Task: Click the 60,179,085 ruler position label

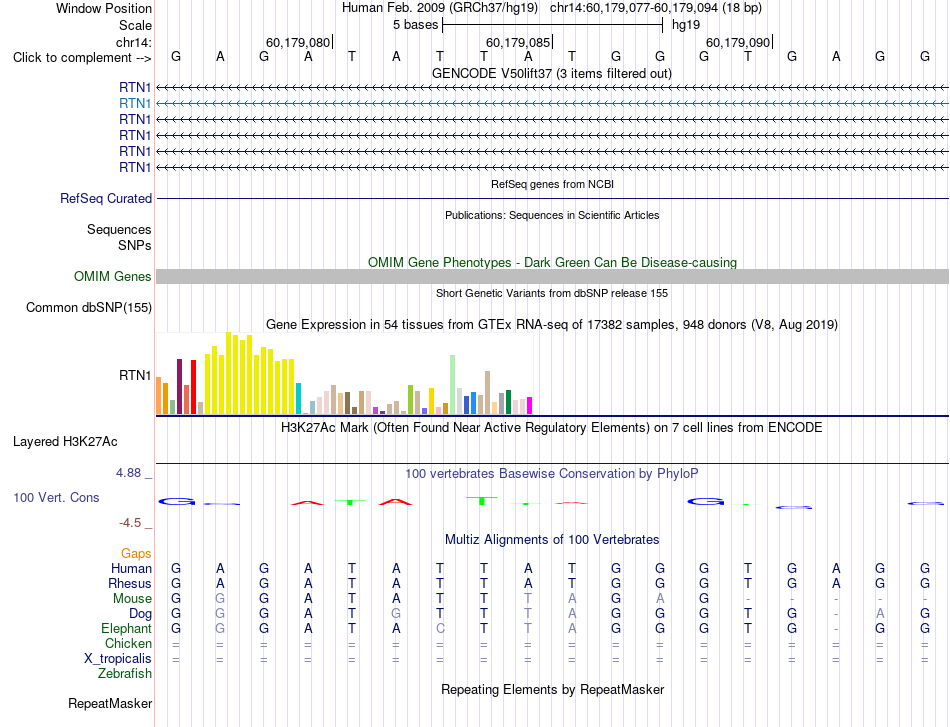Action: coord(518,42)
